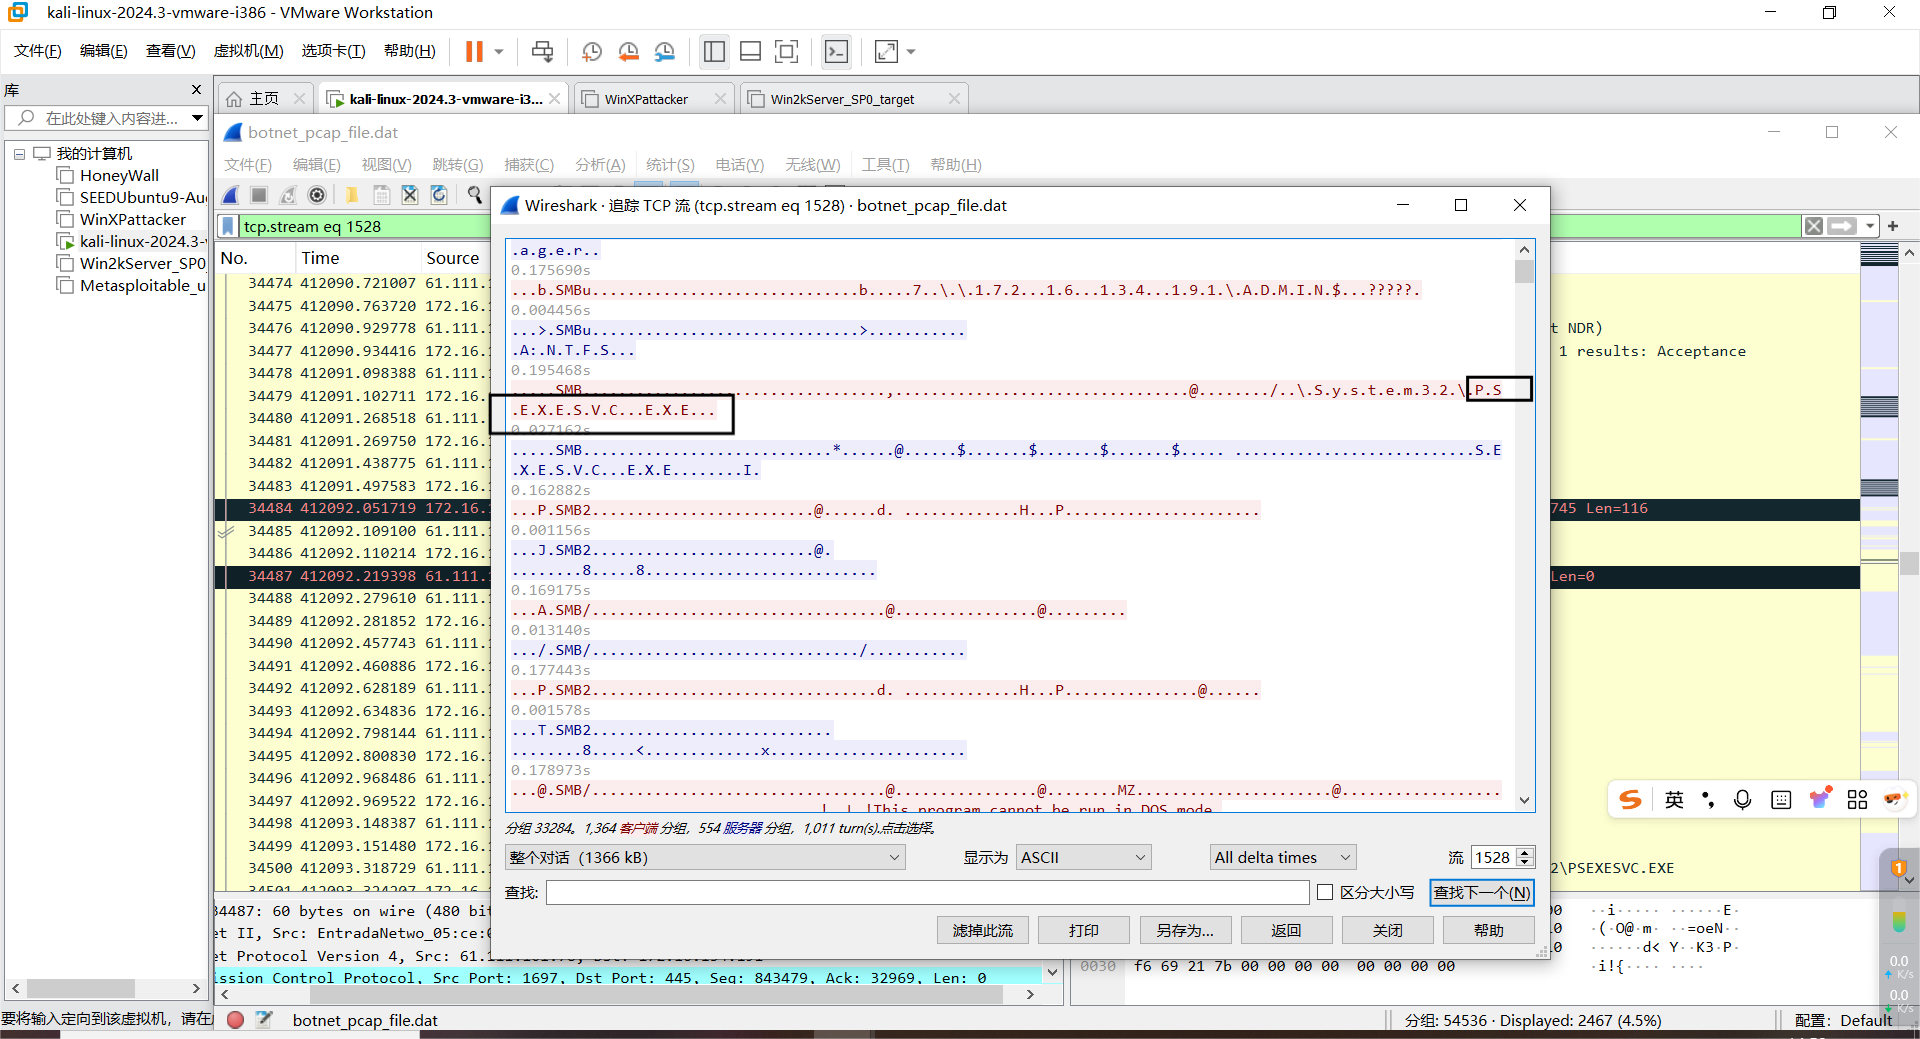Click the 查找 search text field
The height and width of the screenshot is (1039, 1920).
pos(927,892)
